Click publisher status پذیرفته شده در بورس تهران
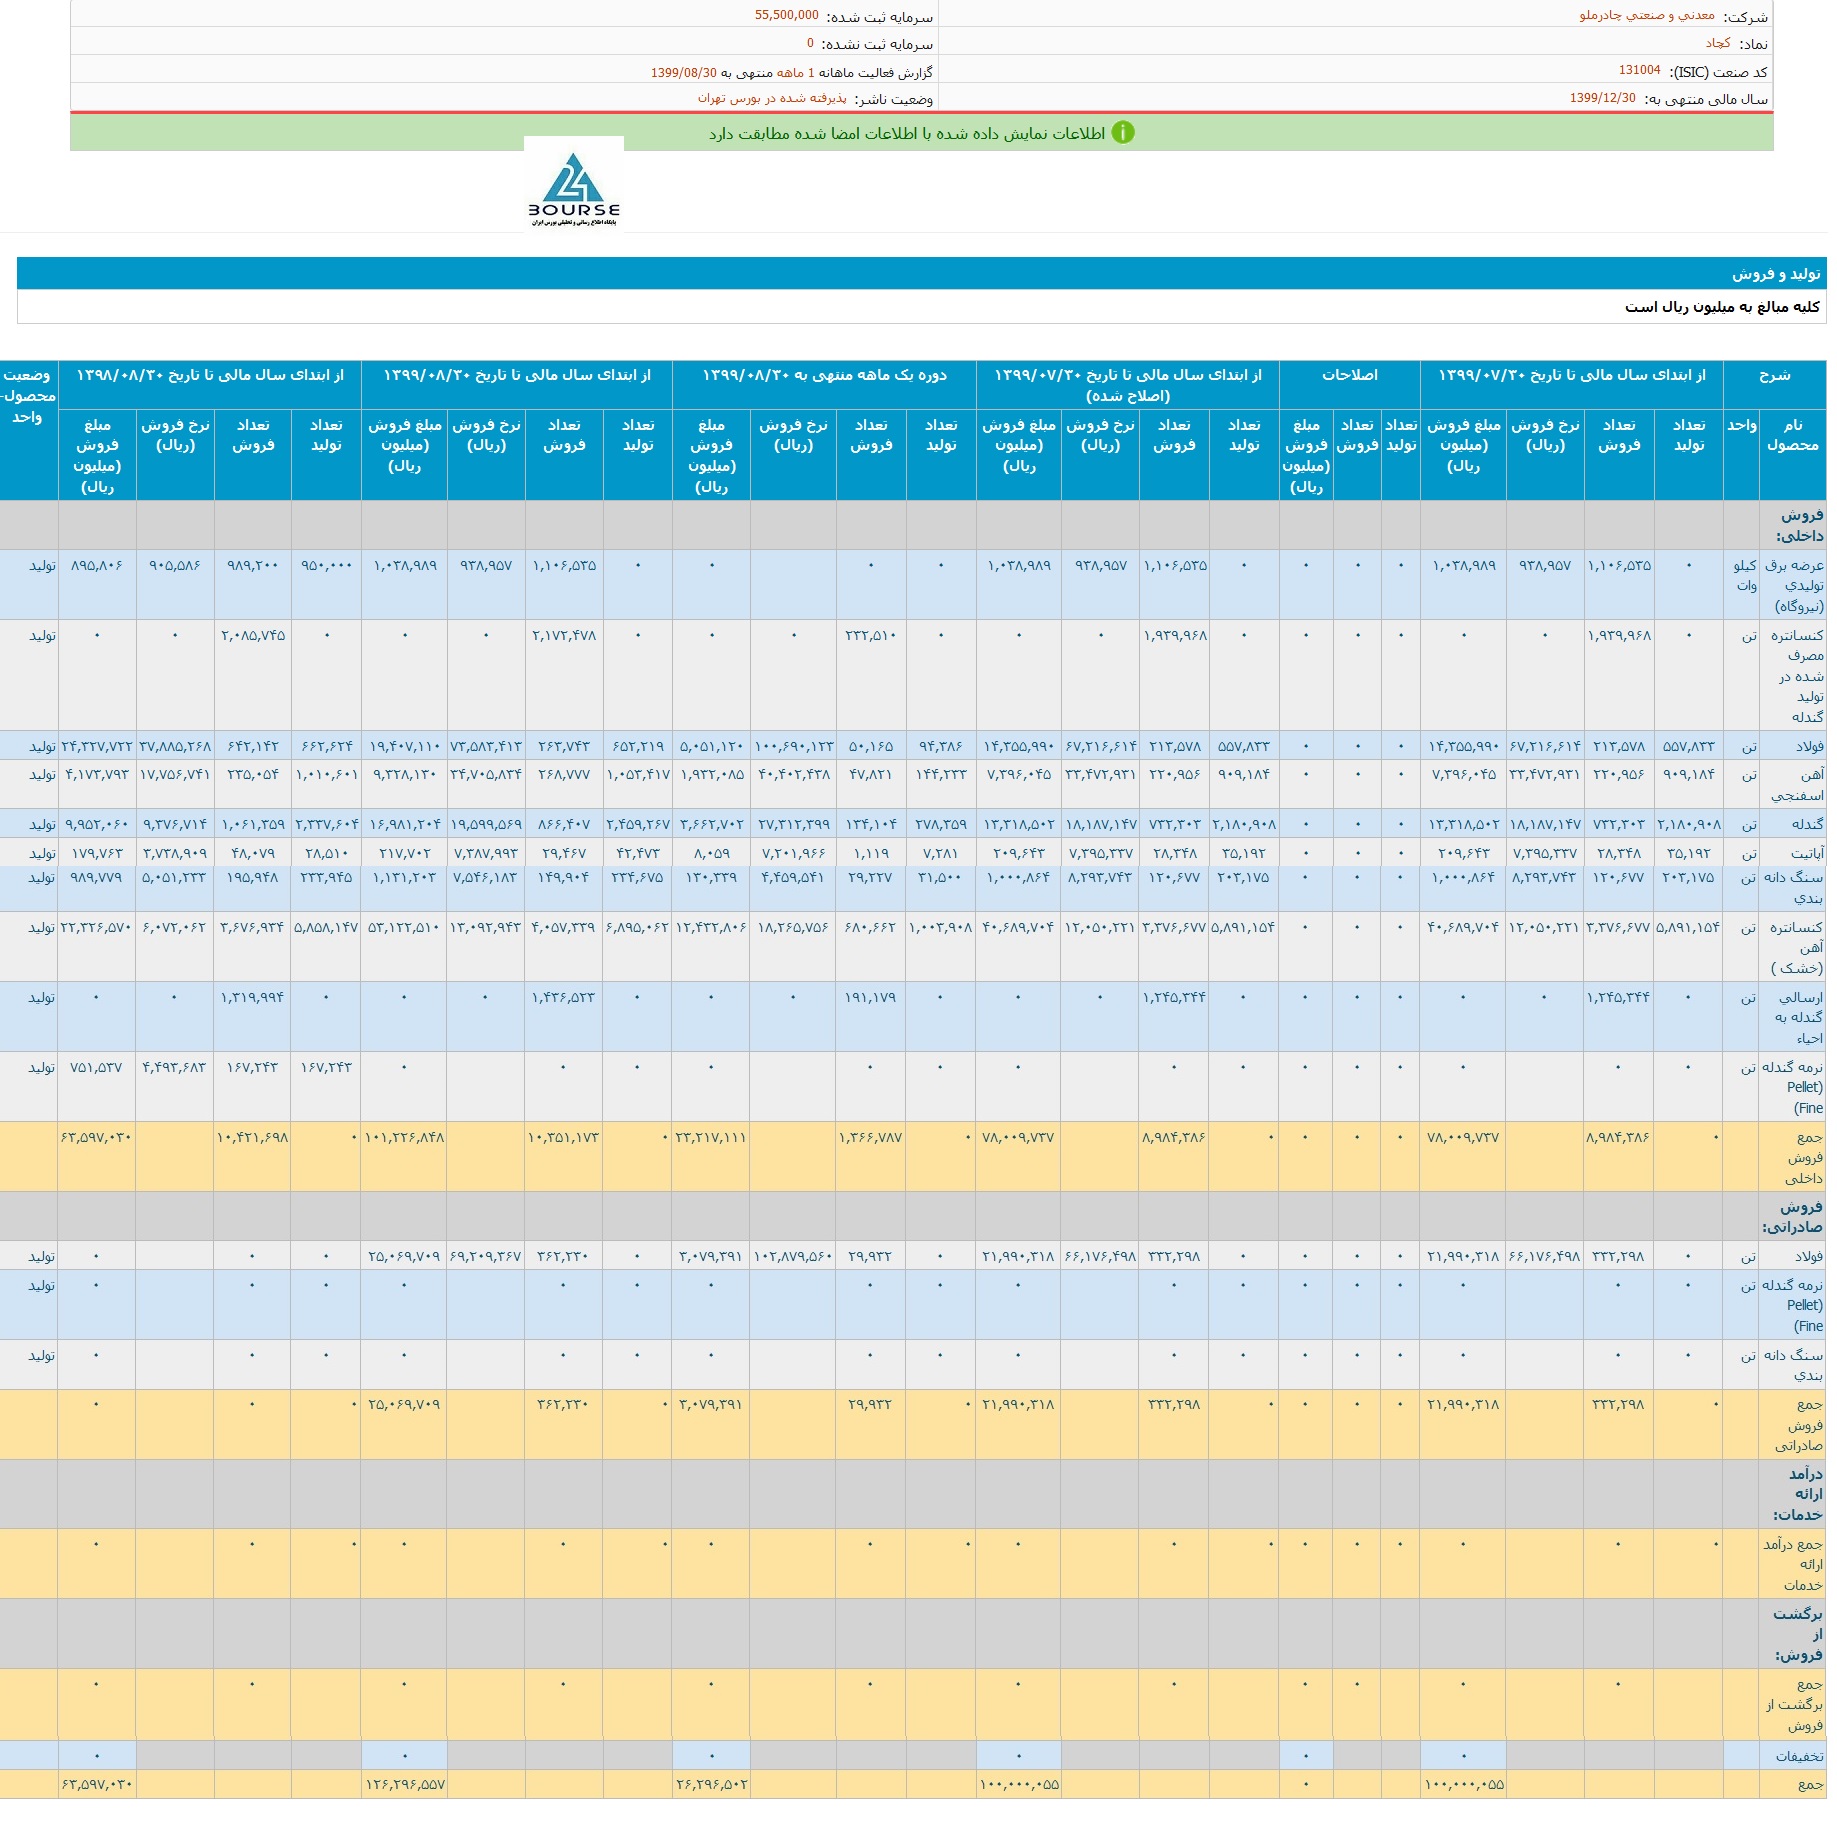 [772, 98]
